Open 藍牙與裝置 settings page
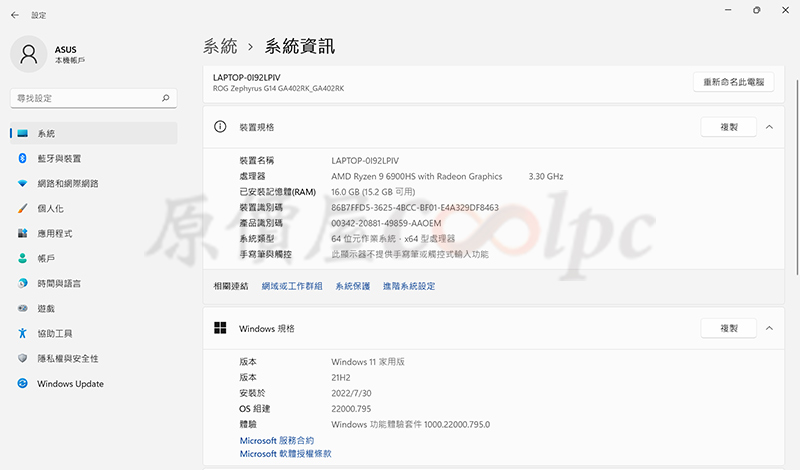The image size is (800, 470). (x=94, y=158)
